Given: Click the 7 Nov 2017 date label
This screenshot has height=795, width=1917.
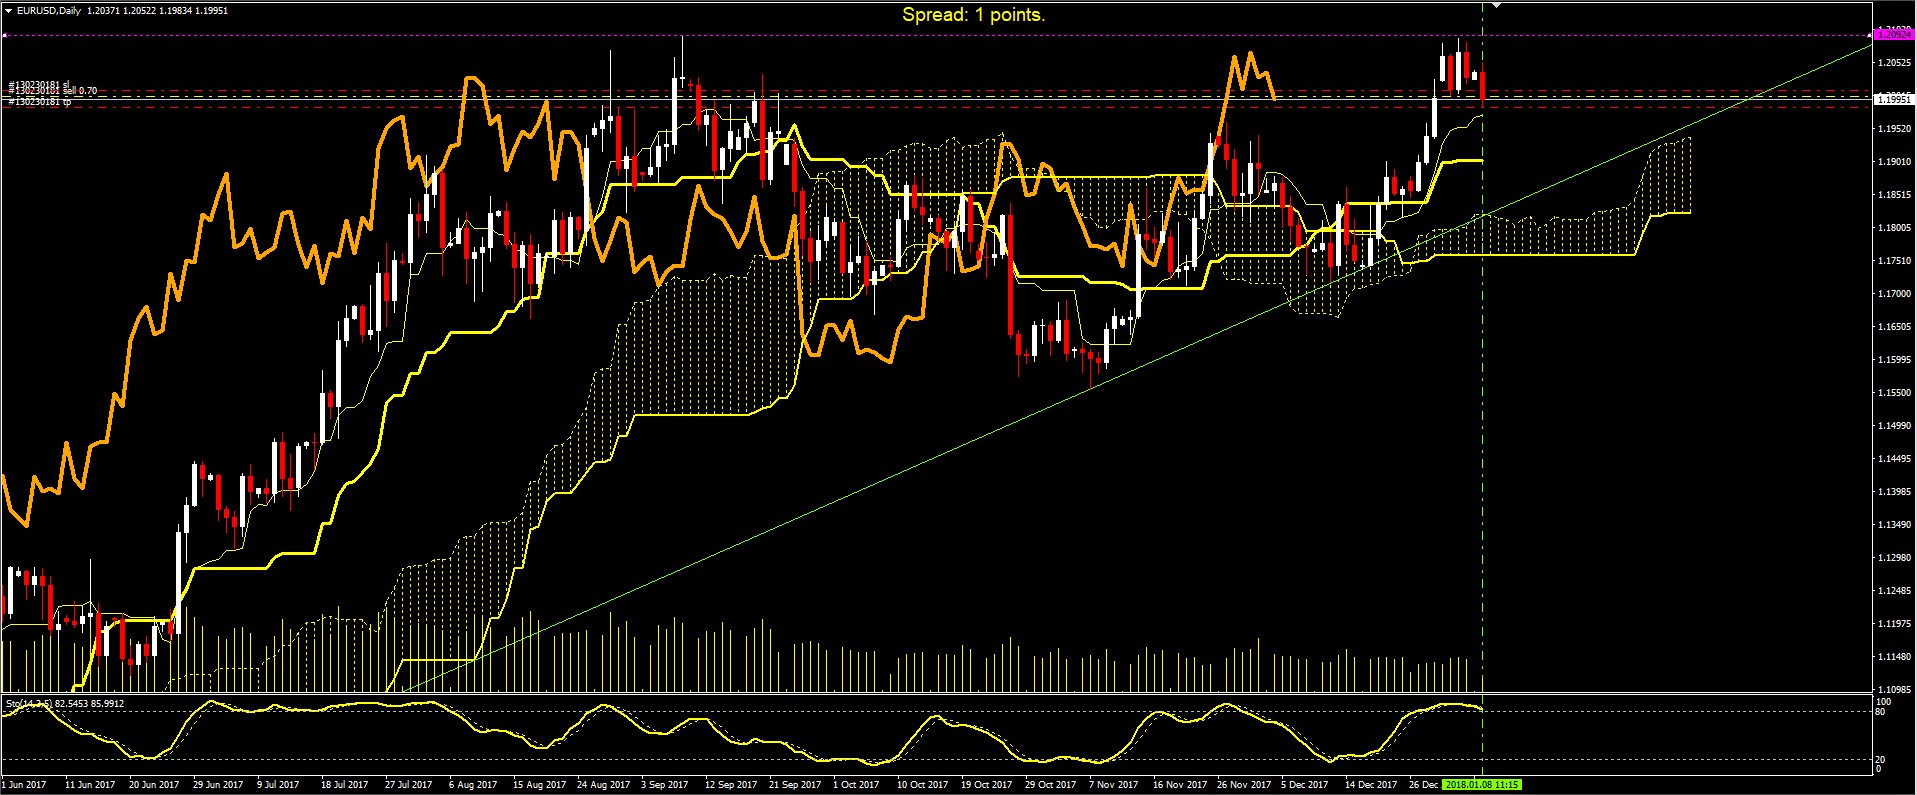Looking at the screenshot, I should click(1113, 785).
